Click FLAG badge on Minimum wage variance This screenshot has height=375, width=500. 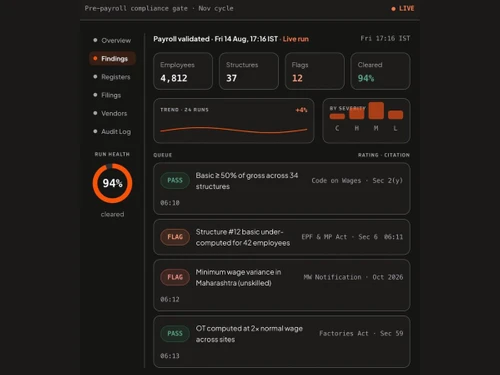click(175, 277)
